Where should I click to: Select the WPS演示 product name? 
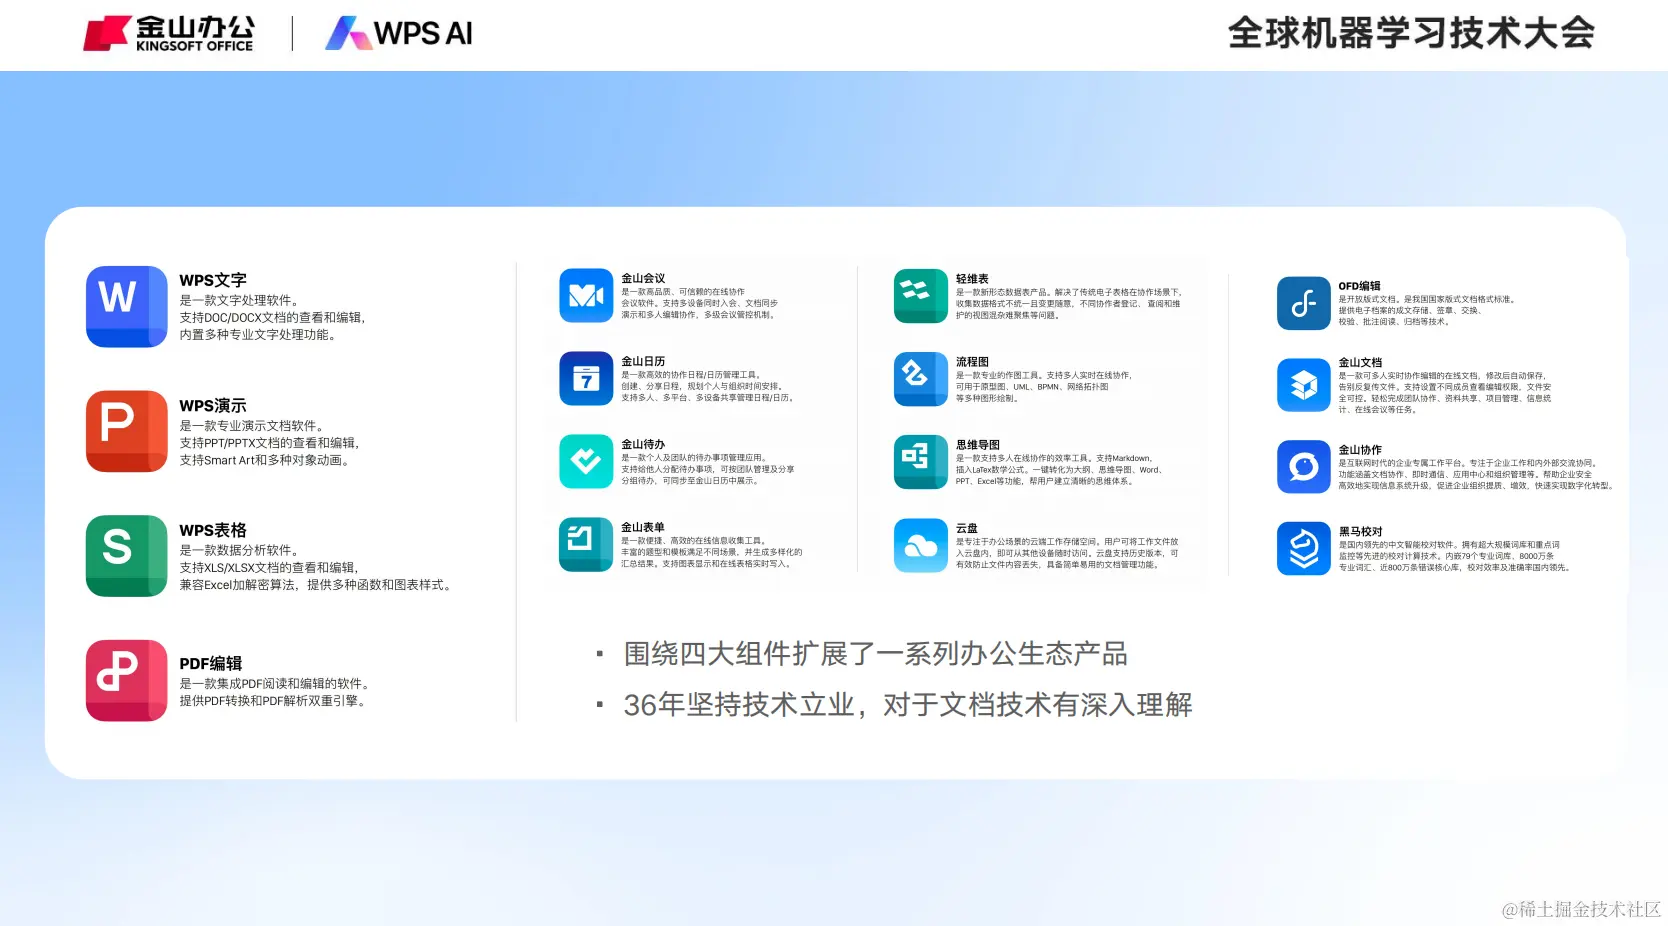point(213,405)
